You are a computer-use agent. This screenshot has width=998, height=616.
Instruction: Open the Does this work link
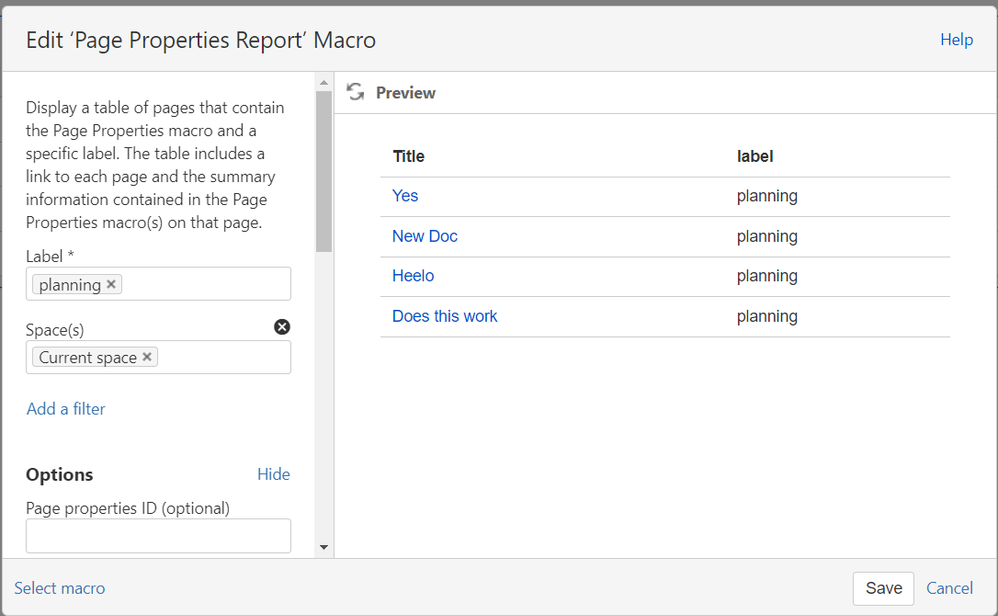pyautogui.click(x=445, y=316)
